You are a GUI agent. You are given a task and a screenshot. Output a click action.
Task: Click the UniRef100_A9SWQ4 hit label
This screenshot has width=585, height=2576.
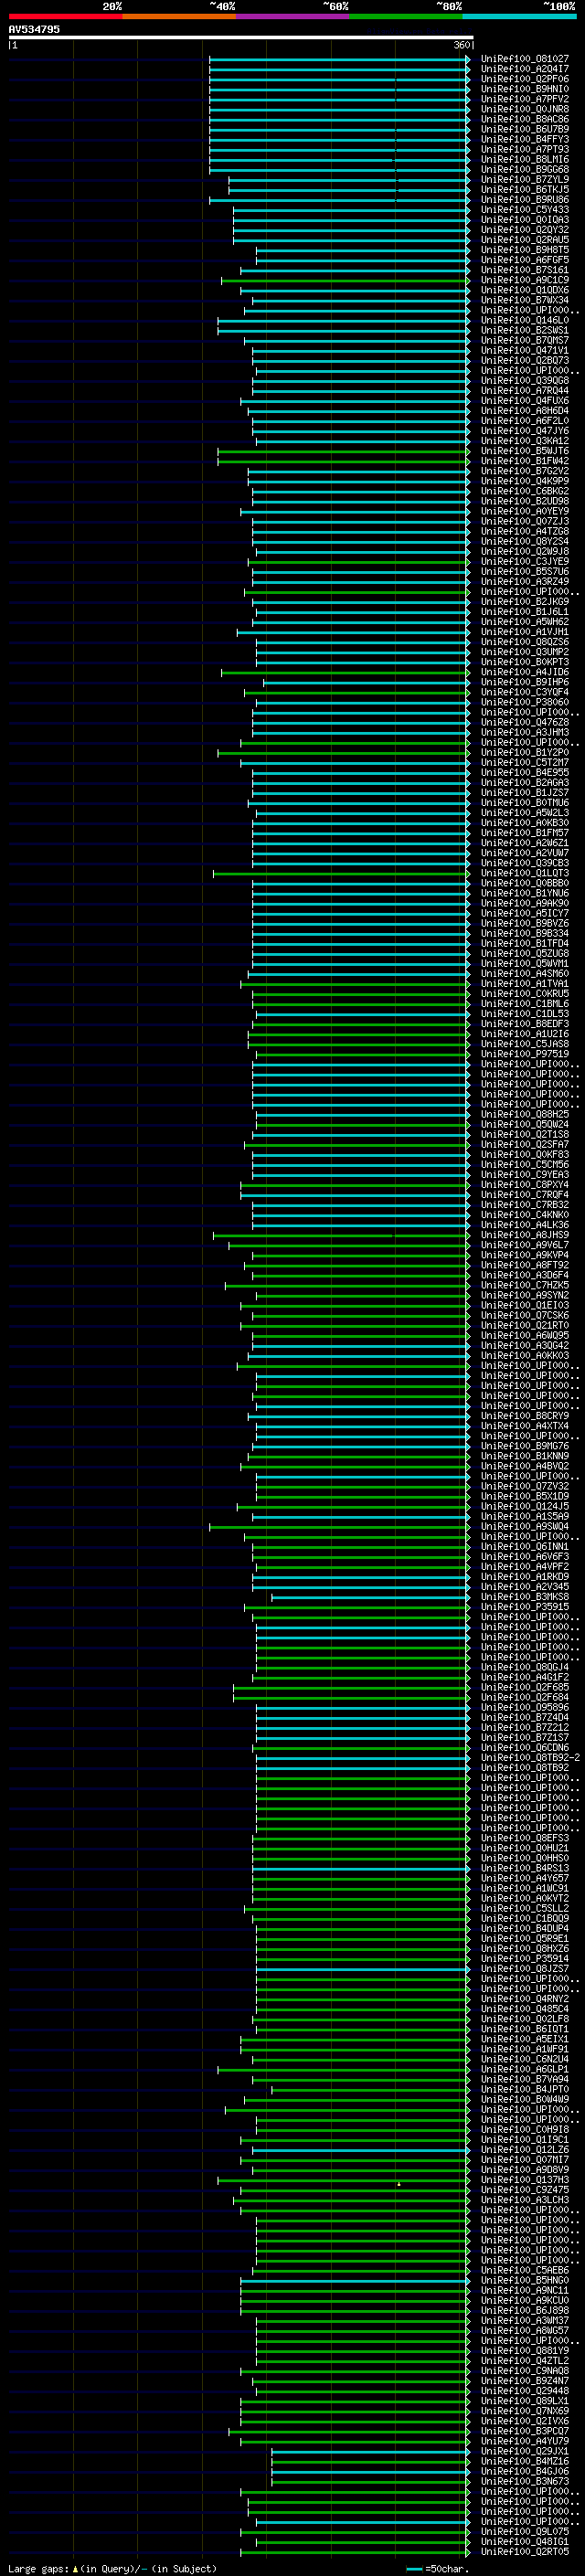524,1527
